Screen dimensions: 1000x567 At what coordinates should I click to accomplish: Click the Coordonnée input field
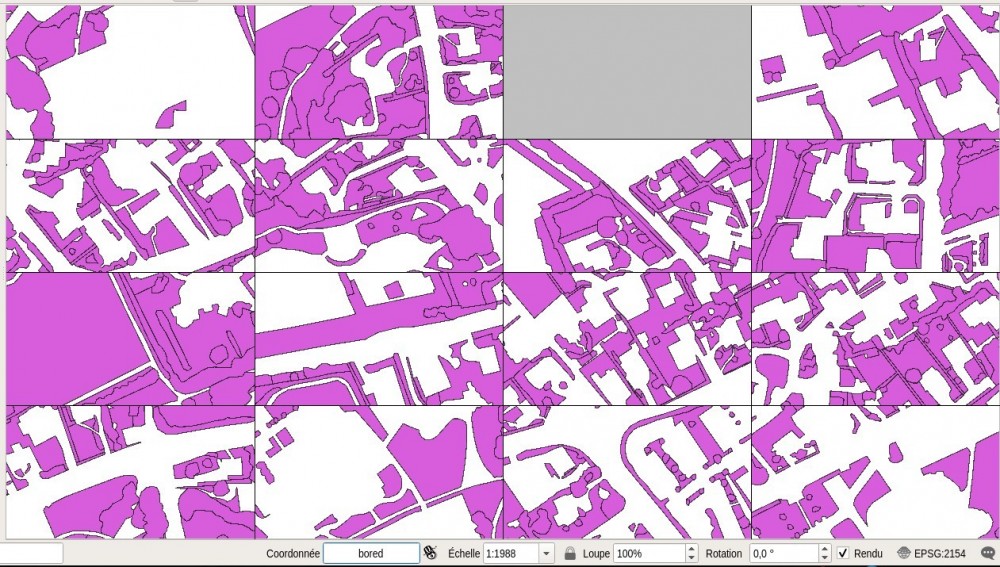pyautogui.click(x=371, y=553)
